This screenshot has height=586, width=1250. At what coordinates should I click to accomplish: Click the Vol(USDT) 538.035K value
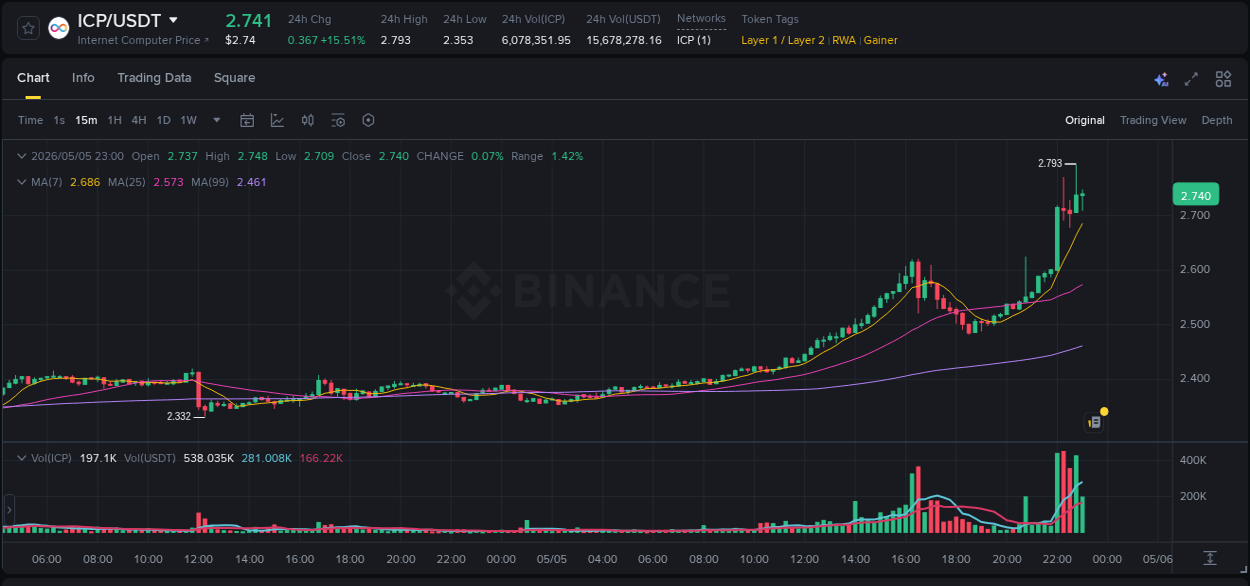pyautogui.click(x=208, y=458)
